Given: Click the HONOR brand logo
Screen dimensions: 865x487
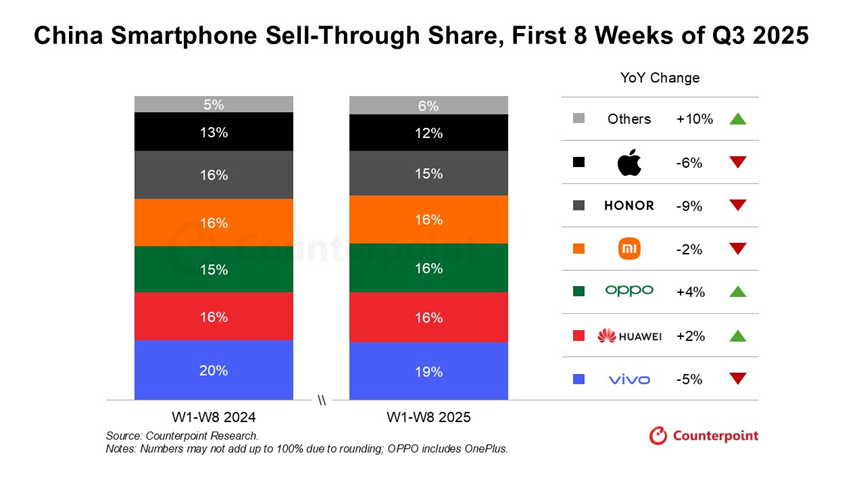Looking at the screenshot, I should pyautogui.click(x=629, y=206).
